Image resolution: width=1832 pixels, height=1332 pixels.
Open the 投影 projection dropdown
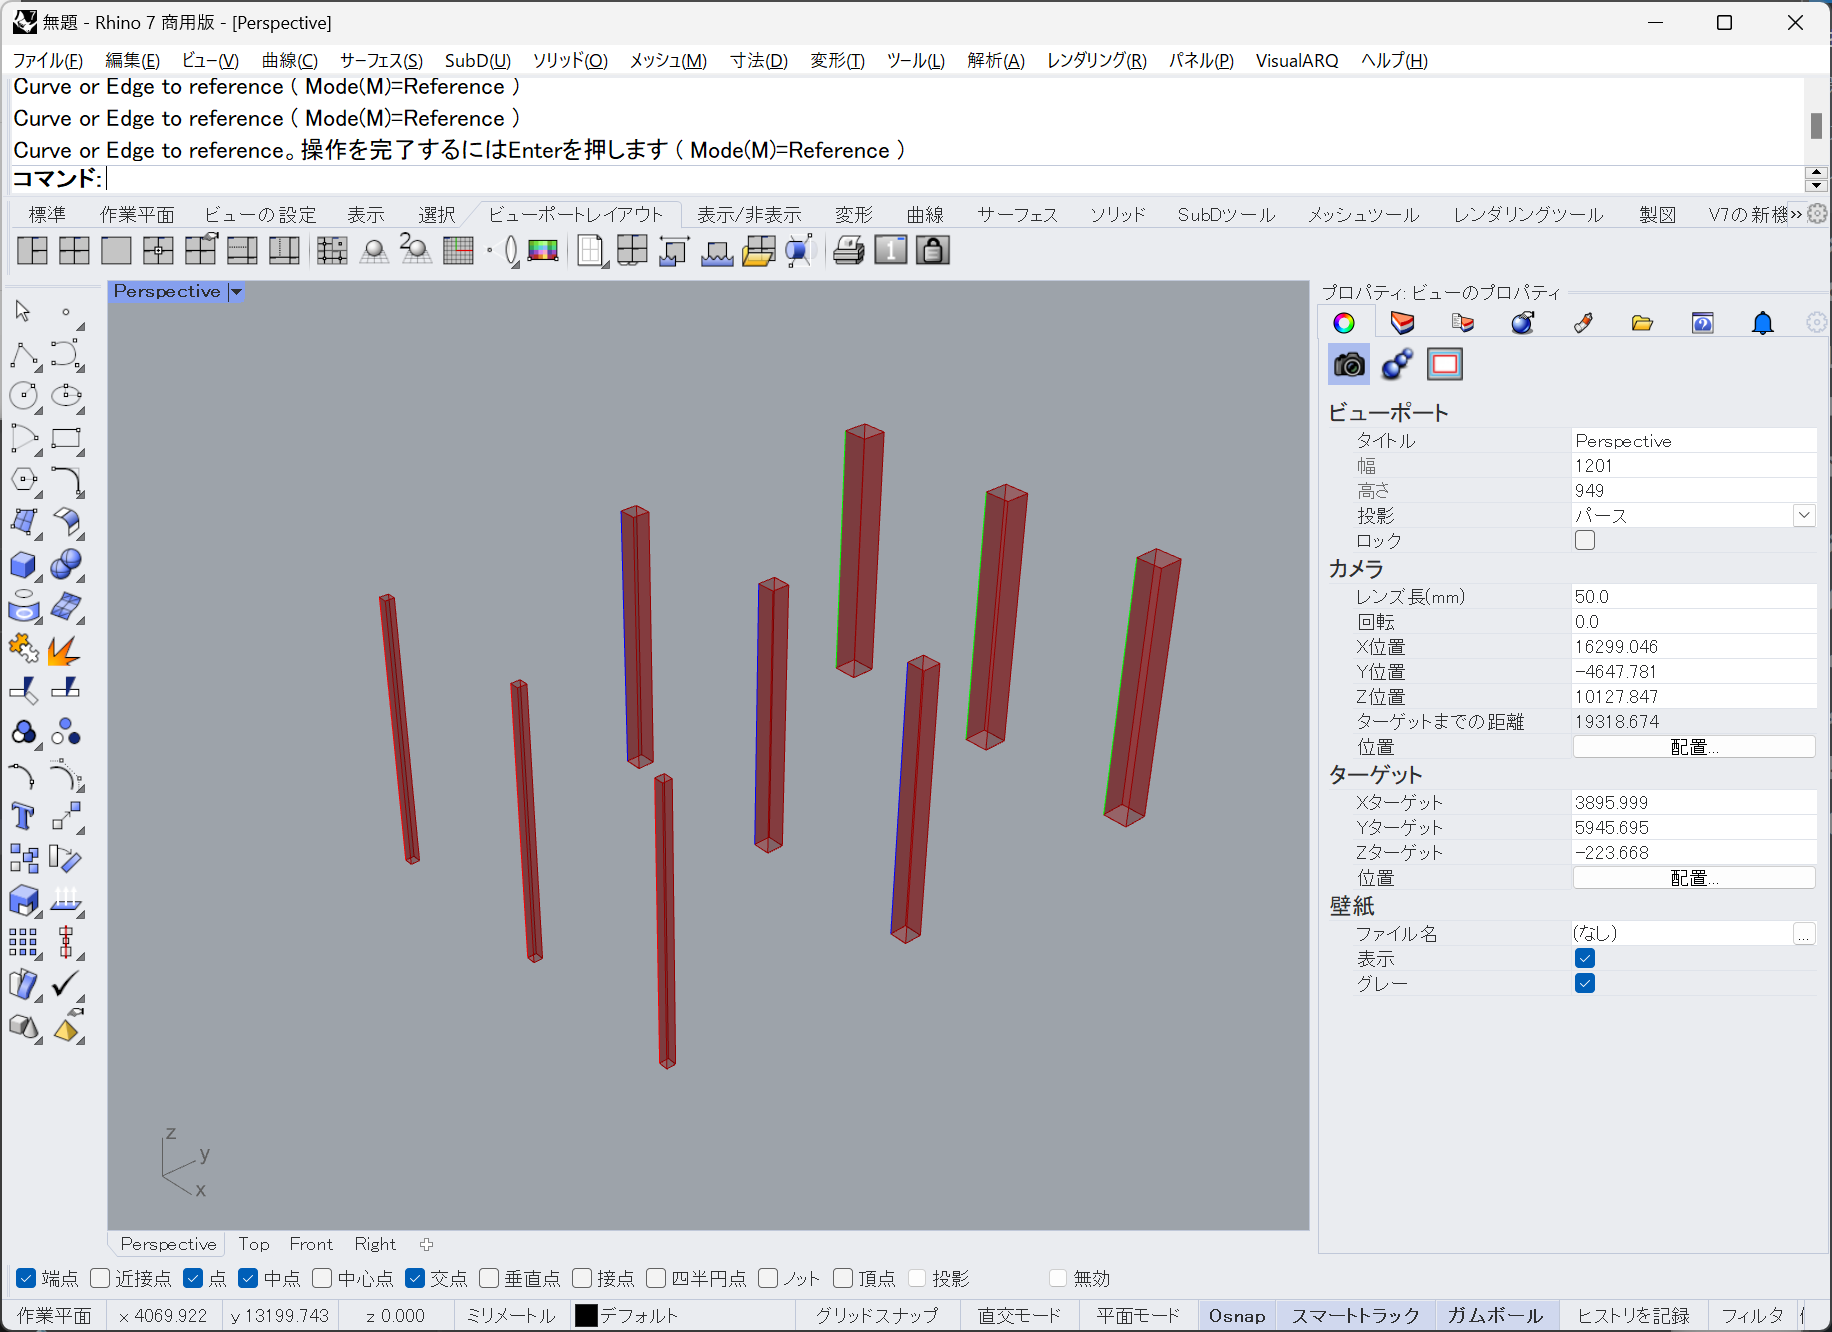pyautogui.click(x=1803, y=516)
